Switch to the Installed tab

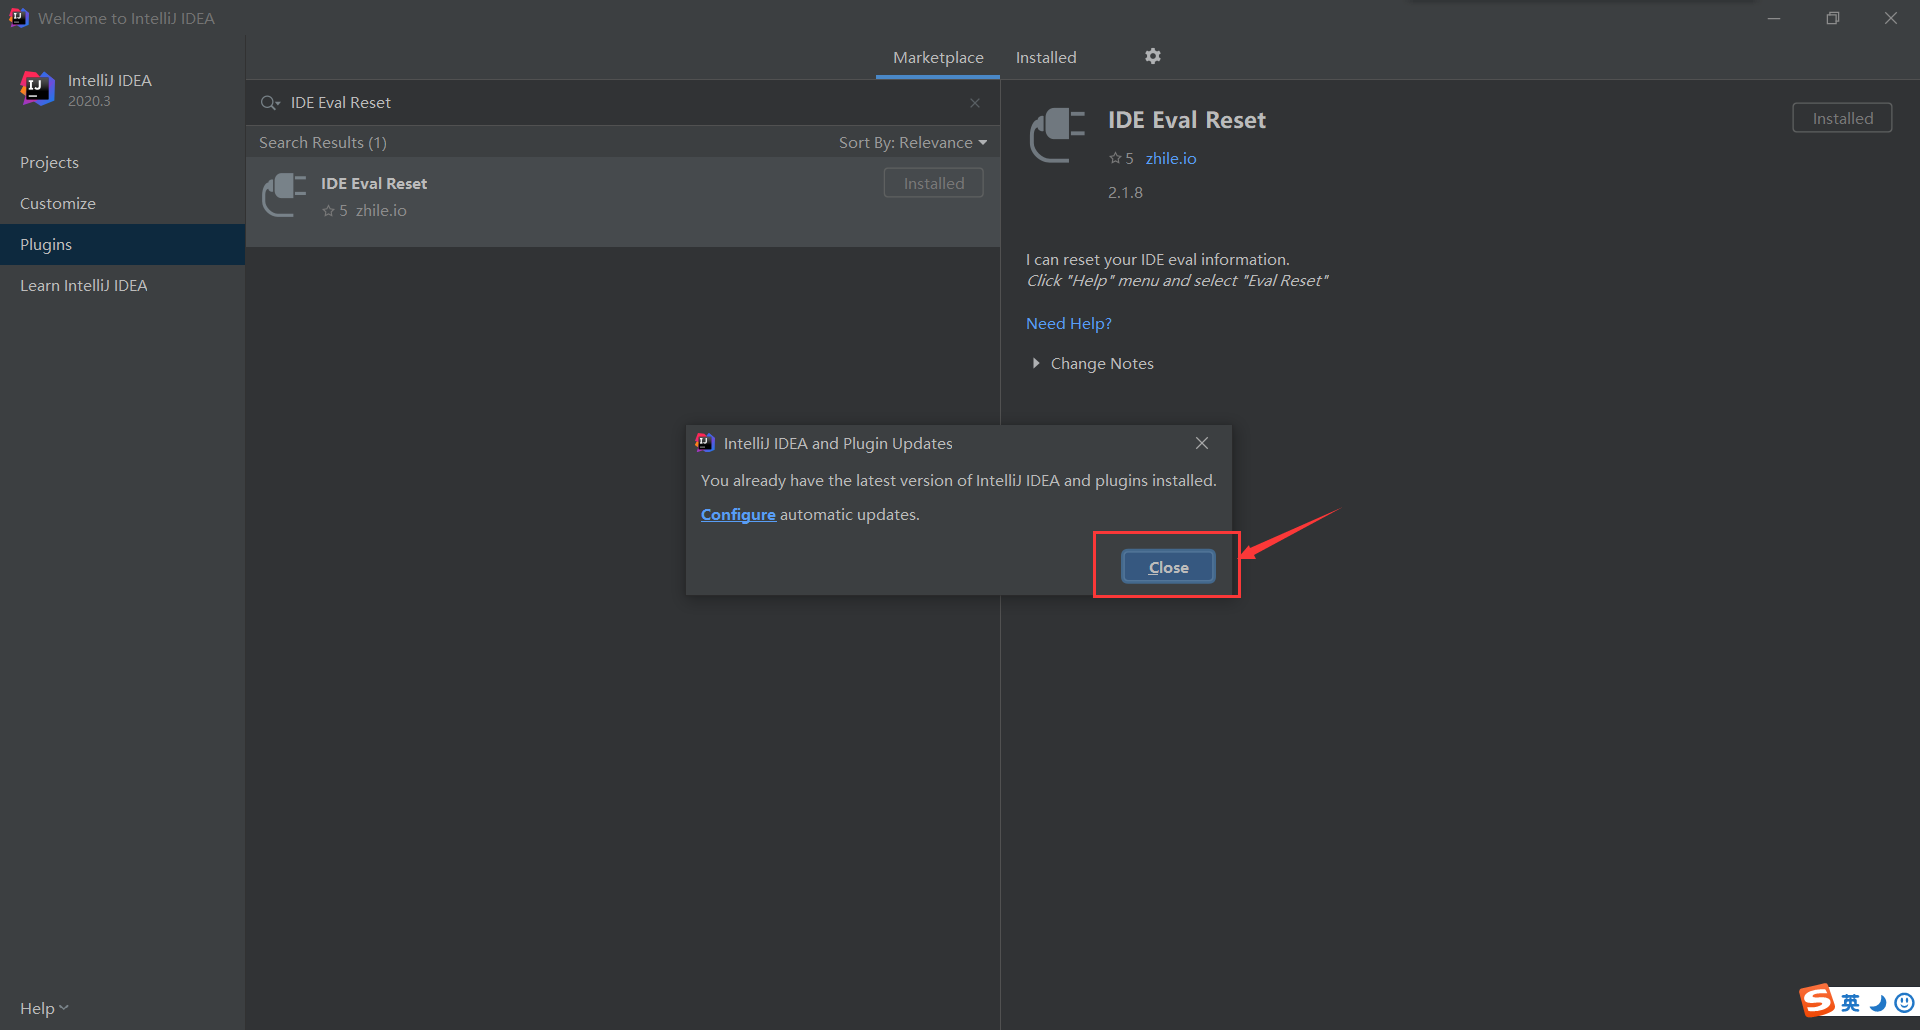click(x=1046, y=57)
